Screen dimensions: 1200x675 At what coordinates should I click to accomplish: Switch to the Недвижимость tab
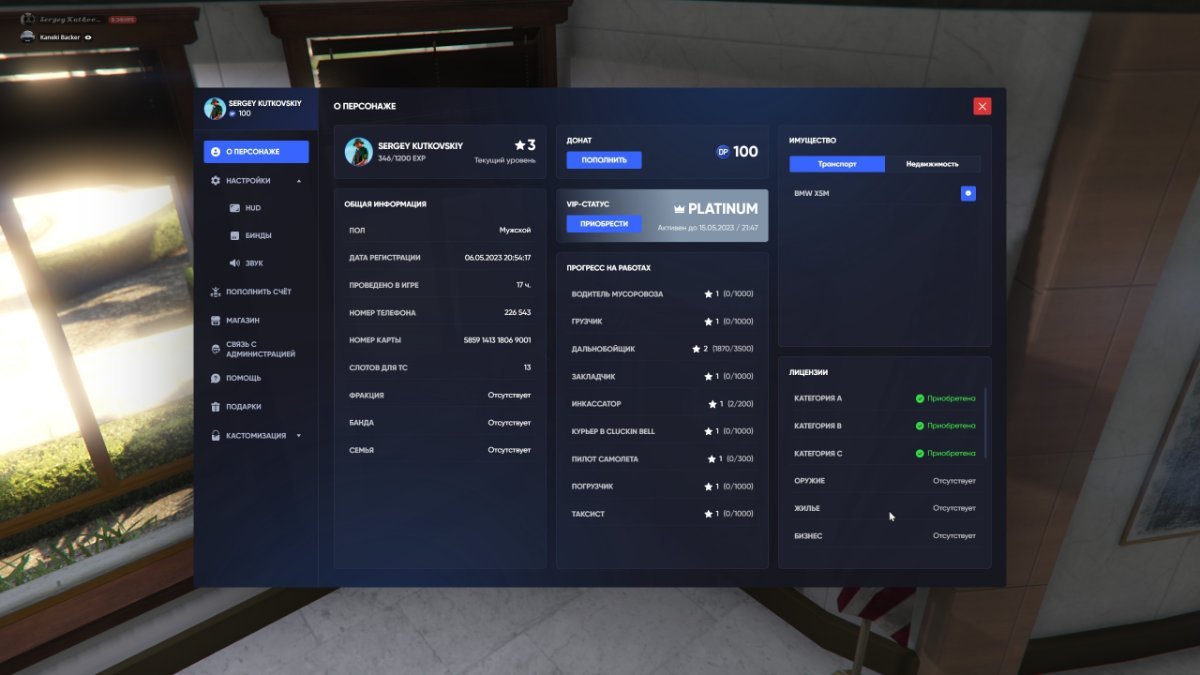coord(932,164)
